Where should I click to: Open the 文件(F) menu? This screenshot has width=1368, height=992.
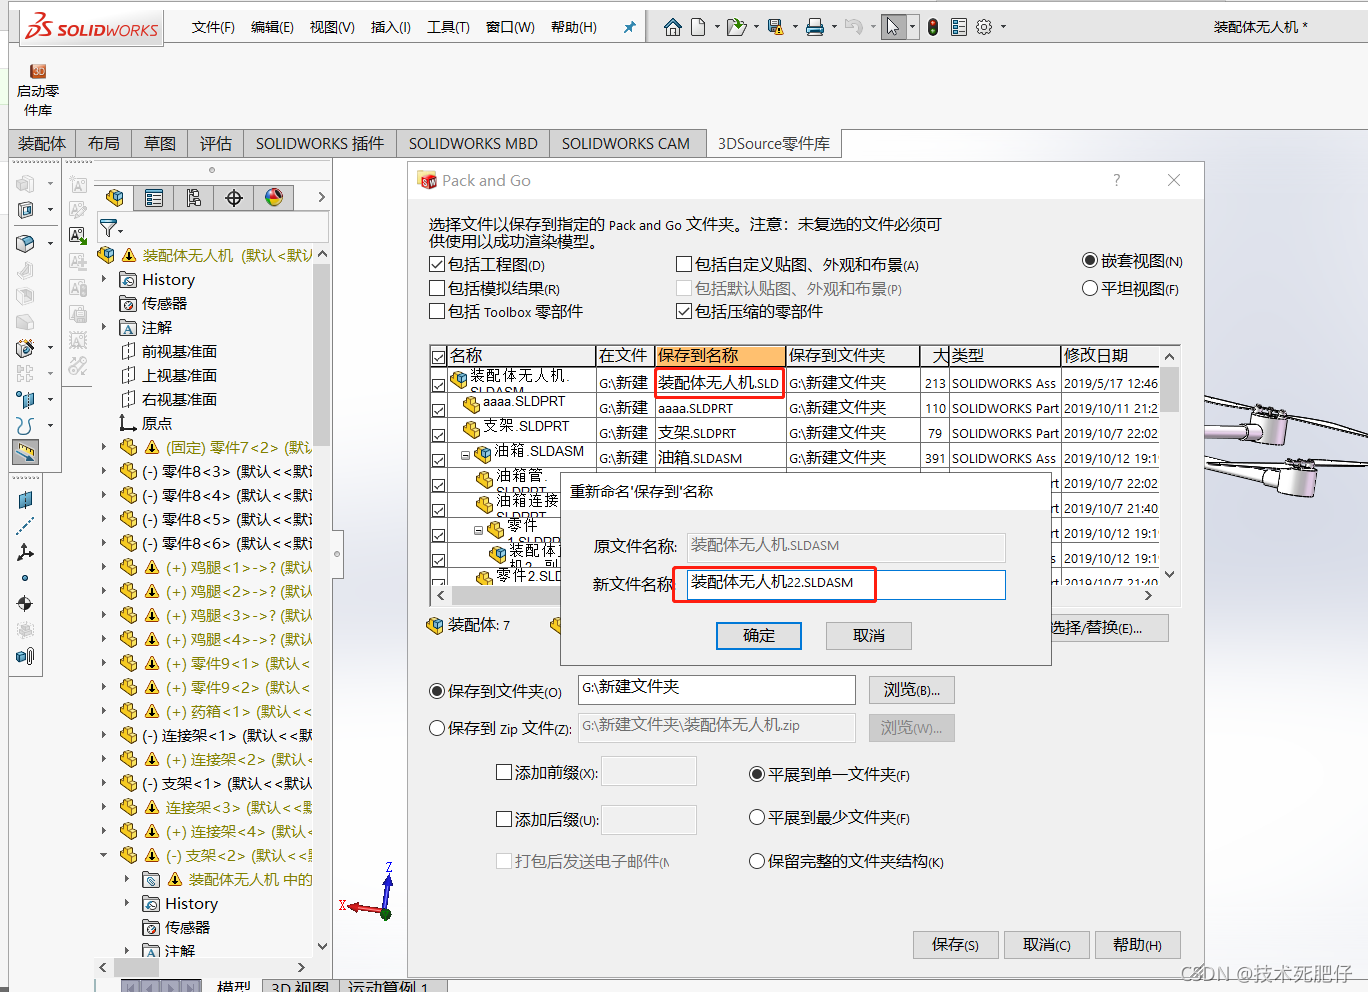[213, 27]
